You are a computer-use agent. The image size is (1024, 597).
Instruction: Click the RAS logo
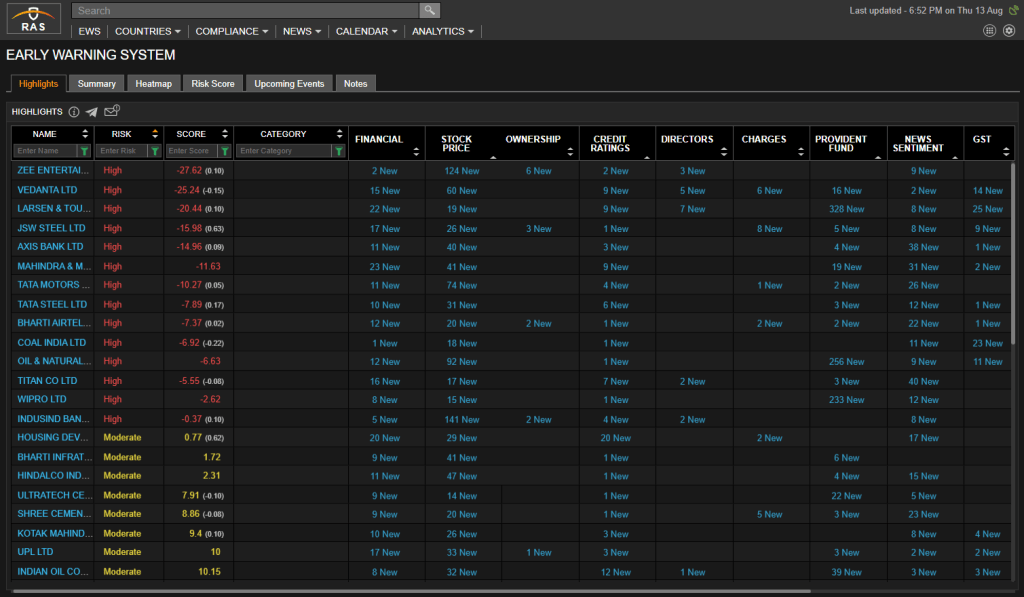tap(35, 20)
